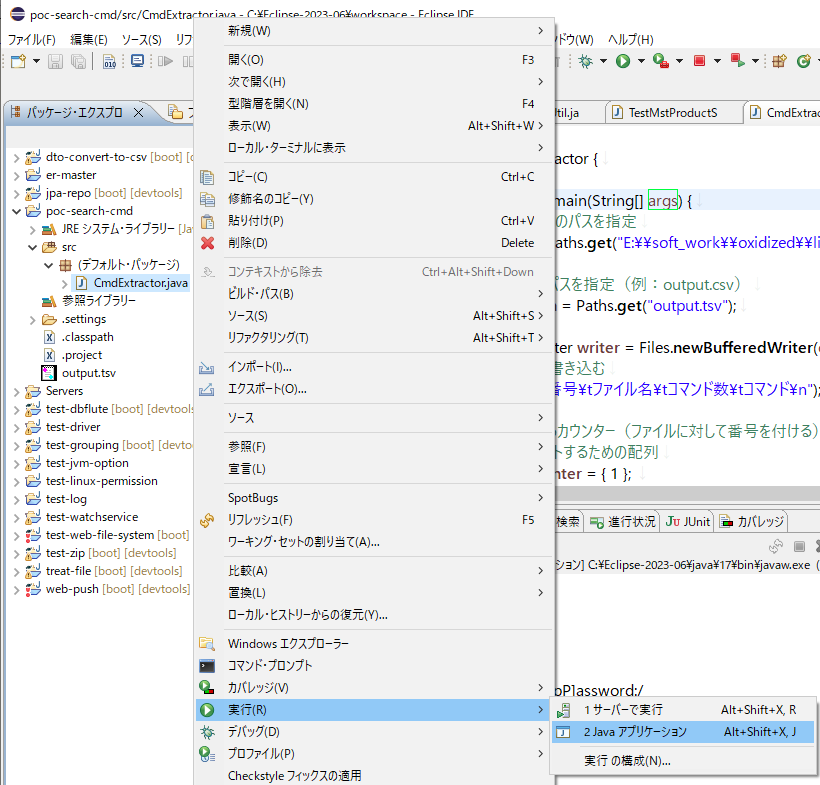820x785 pixels.
Task: Click the Save All toolbar icon
Action: [78, 61]
